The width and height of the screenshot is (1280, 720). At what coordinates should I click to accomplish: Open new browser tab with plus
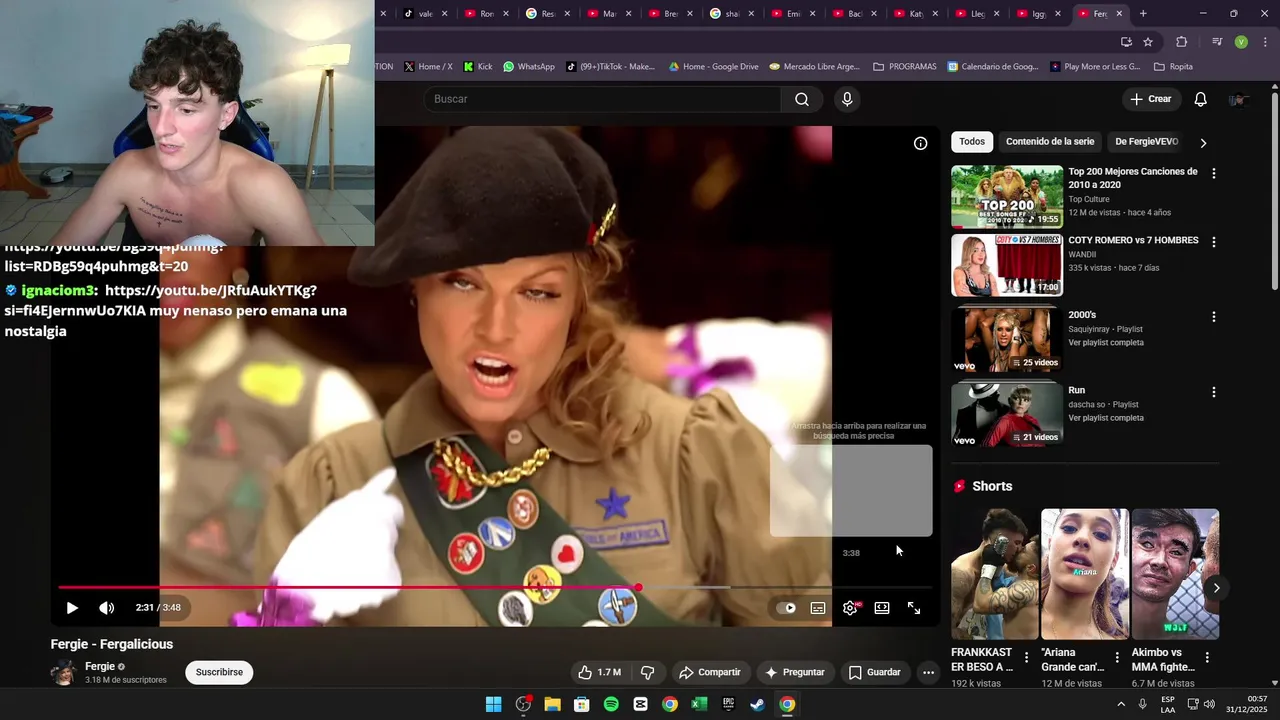pyautogui.click(x=1143, y=13)
